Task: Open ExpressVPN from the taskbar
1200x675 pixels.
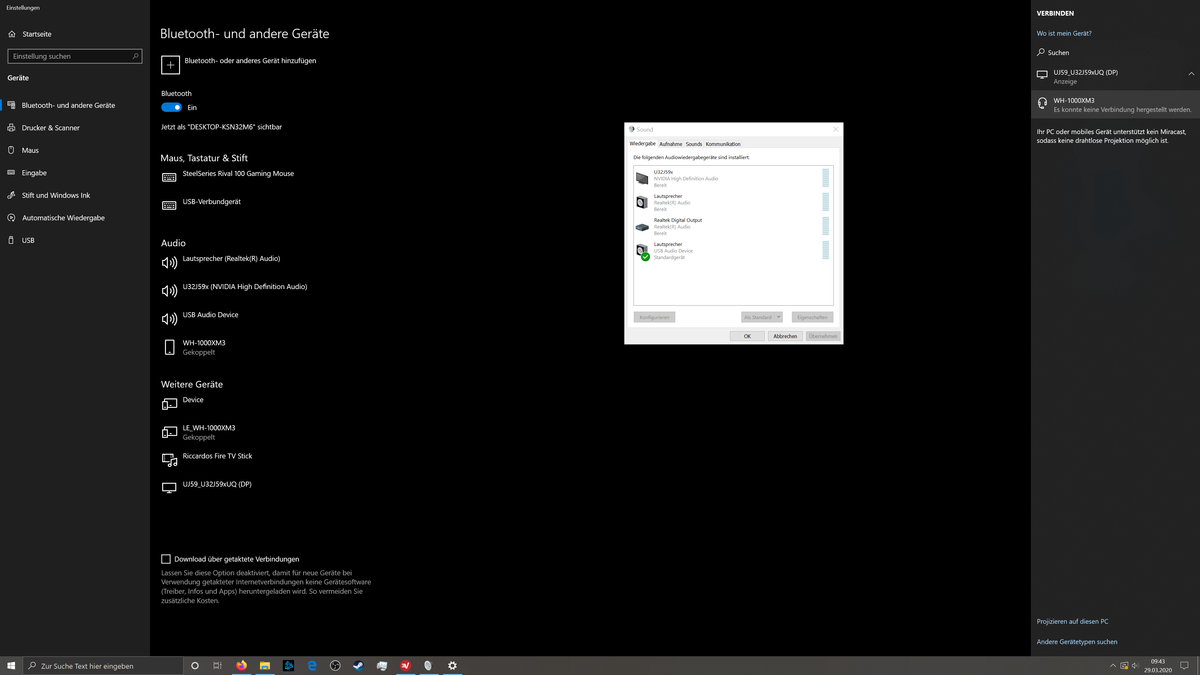Action: tap(405, 665)
